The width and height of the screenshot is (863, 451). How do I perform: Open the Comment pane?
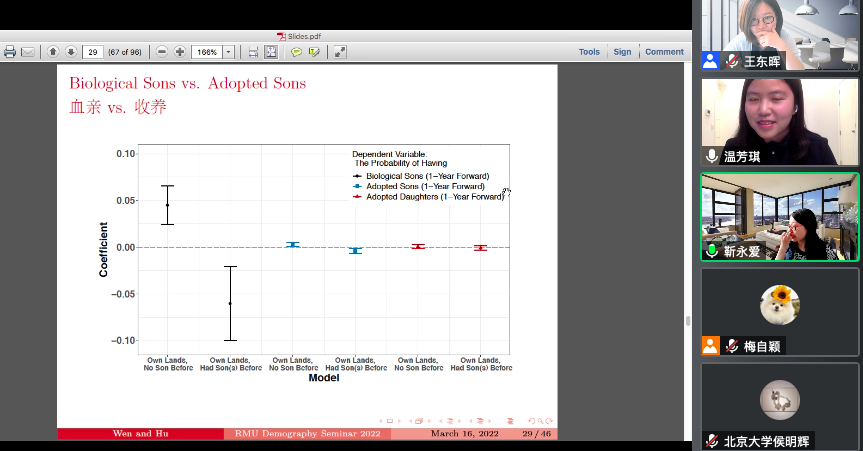coord(664,52)
